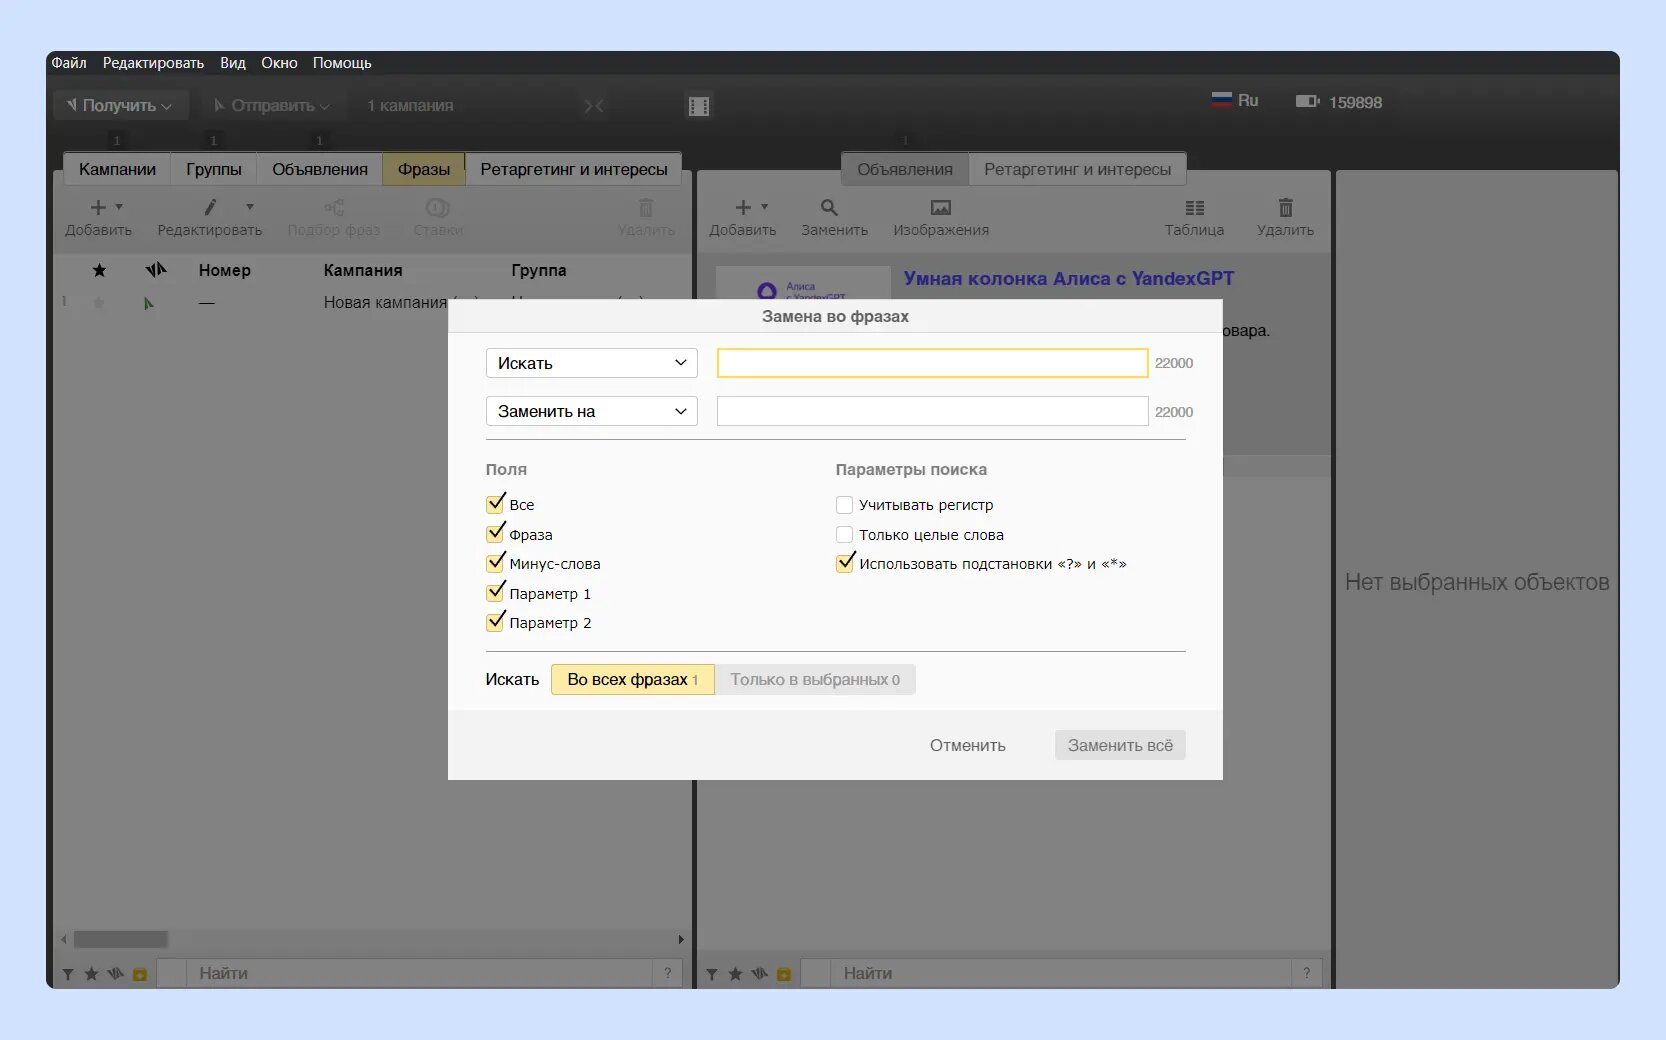The image size is (1666, 1040).
Task: Open the Окно menu
Action: tap(279, 63)
